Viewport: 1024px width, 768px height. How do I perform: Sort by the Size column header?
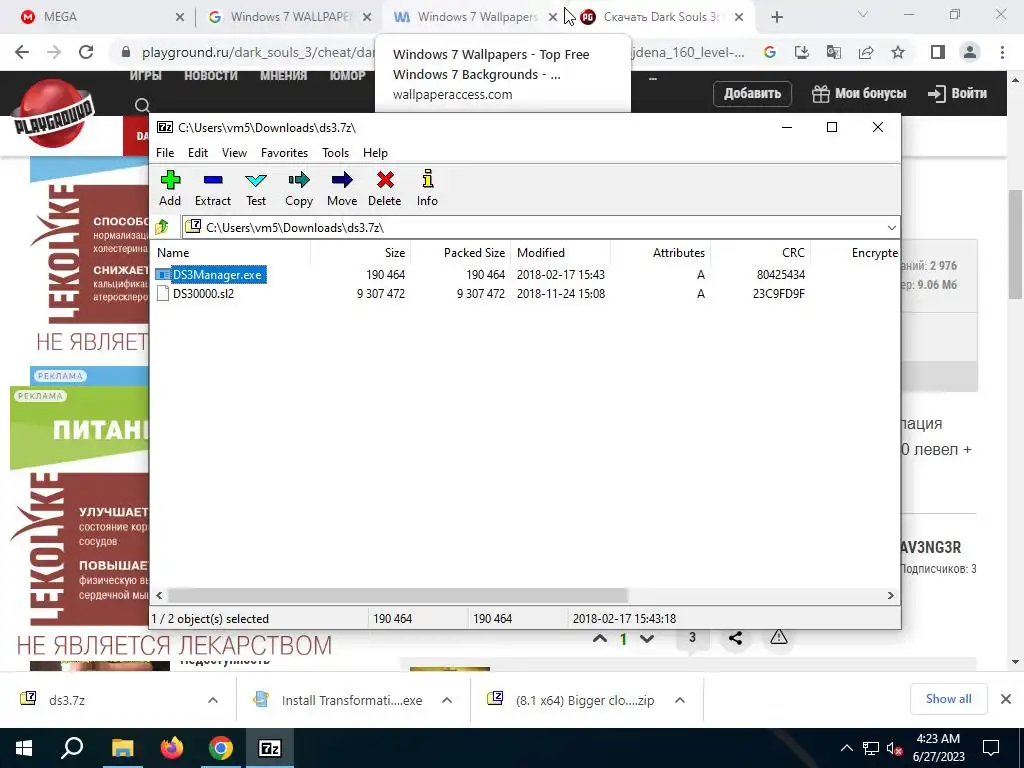click(x=360, y=253)
